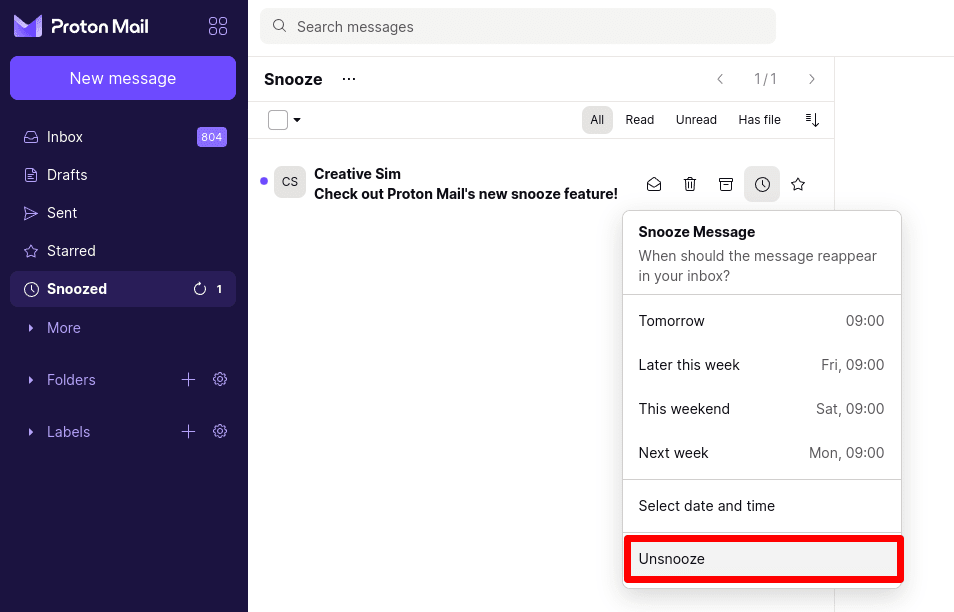Add a new label with the plus icon
This screenshot has height=612, width=954.
point(189,431)
